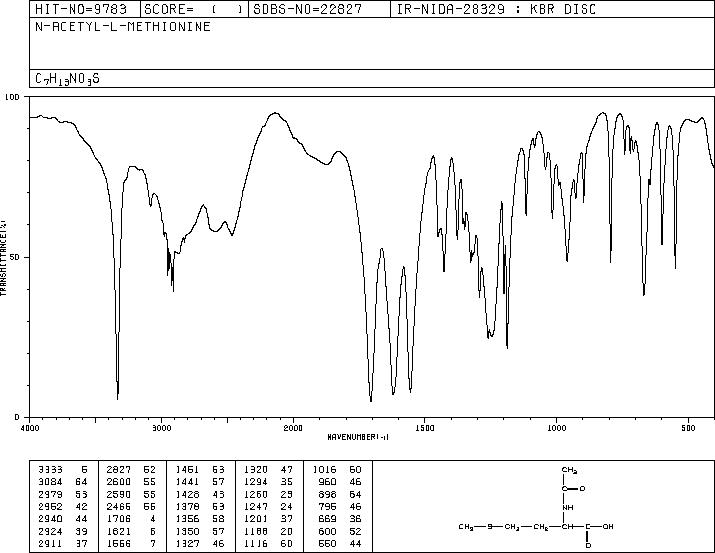Click the 3000 wavenumber axis label

161,428
